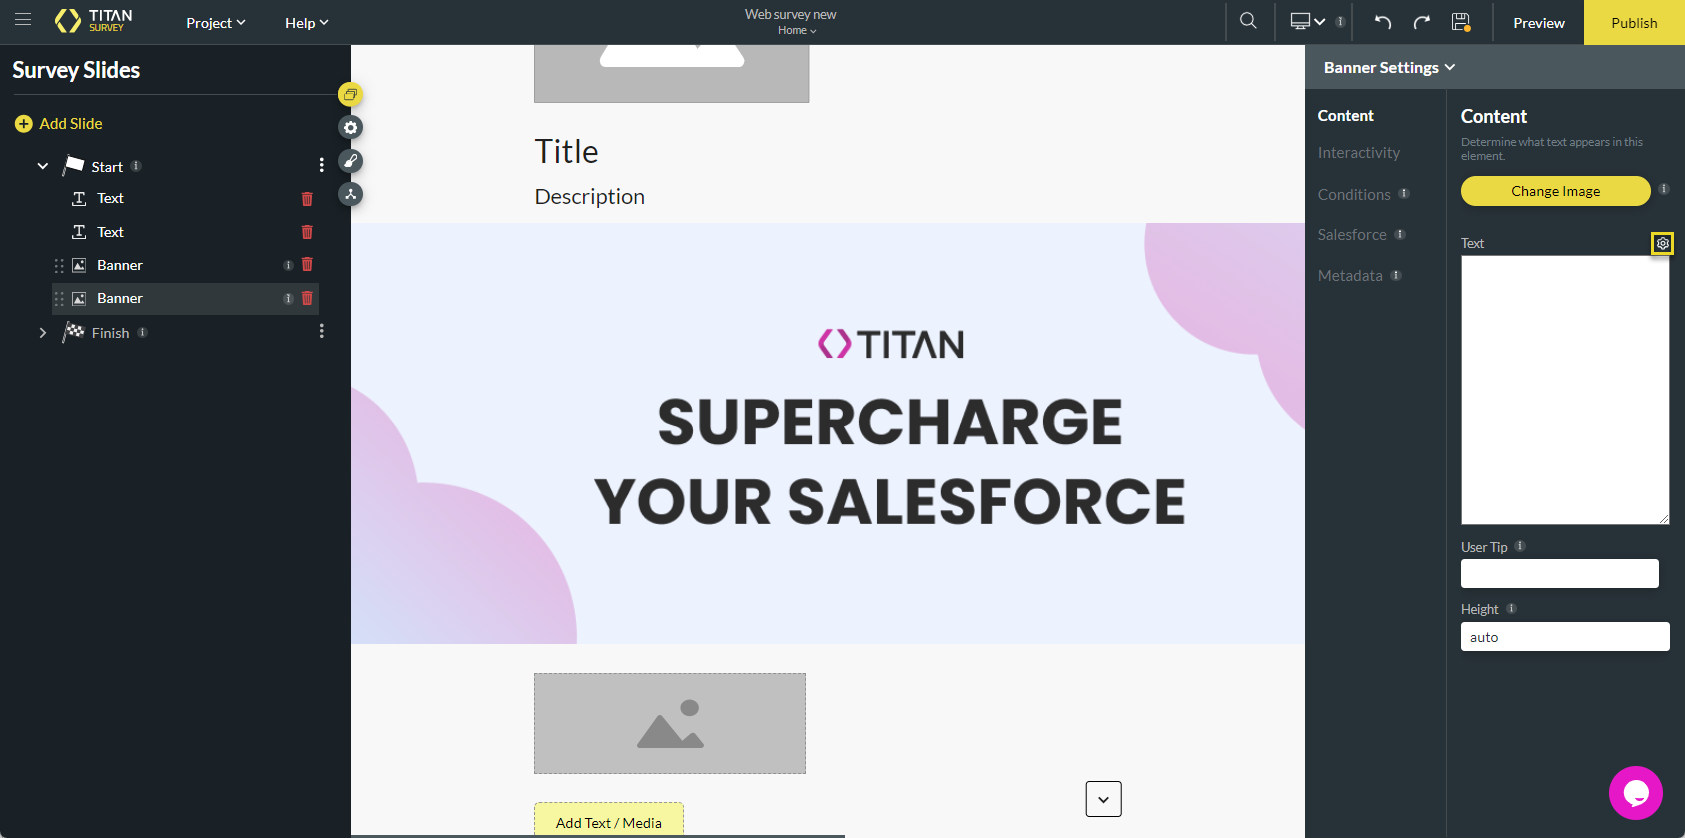The width and height of the screenshot is (1685, 838).
Task: Click the paintbrush styling icon beside the canvas
Action: click(x=350, y=161)
